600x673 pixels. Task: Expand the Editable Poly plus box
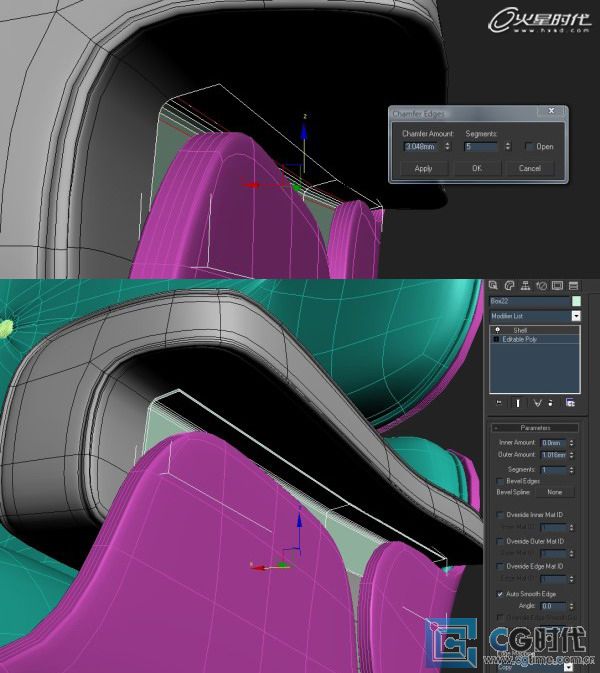(x=496, y=339)
